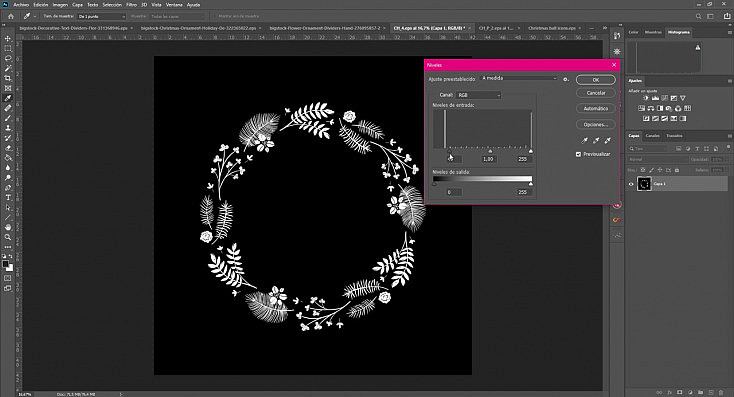Screen dimensions: 734x397
Task: Toggle lock all for the layer
Action: [x=677, y=170]
